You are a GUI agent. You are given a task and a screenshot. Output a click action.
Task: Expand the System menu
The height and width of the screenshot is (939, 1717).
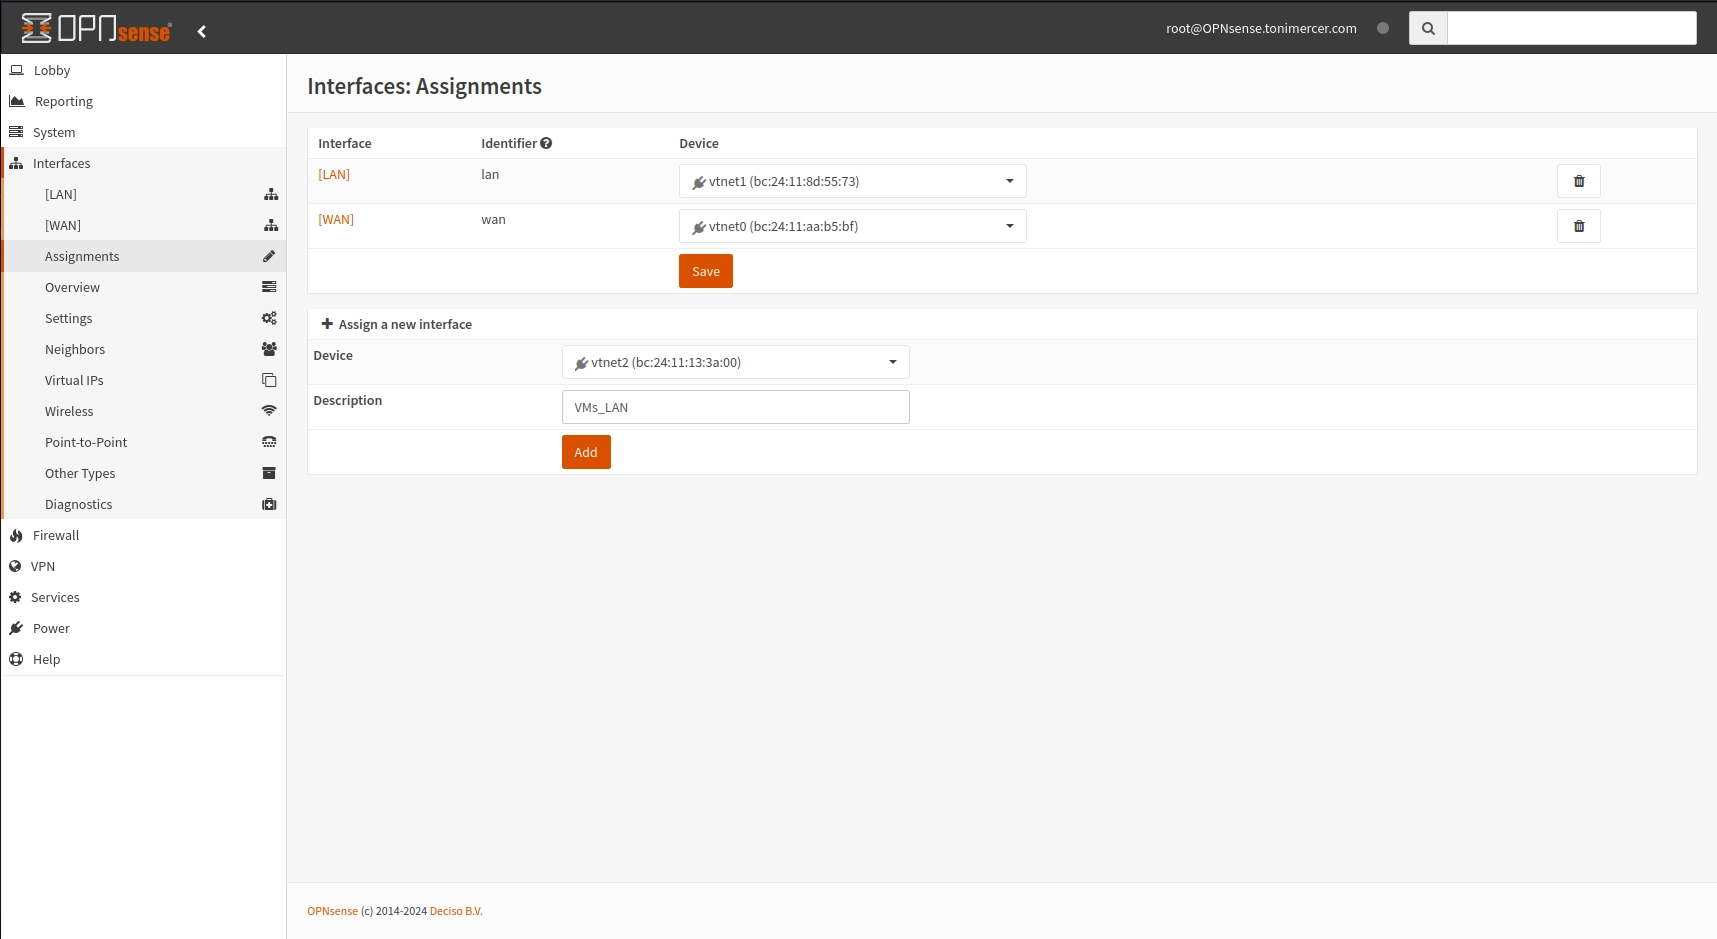pos(143,132)
